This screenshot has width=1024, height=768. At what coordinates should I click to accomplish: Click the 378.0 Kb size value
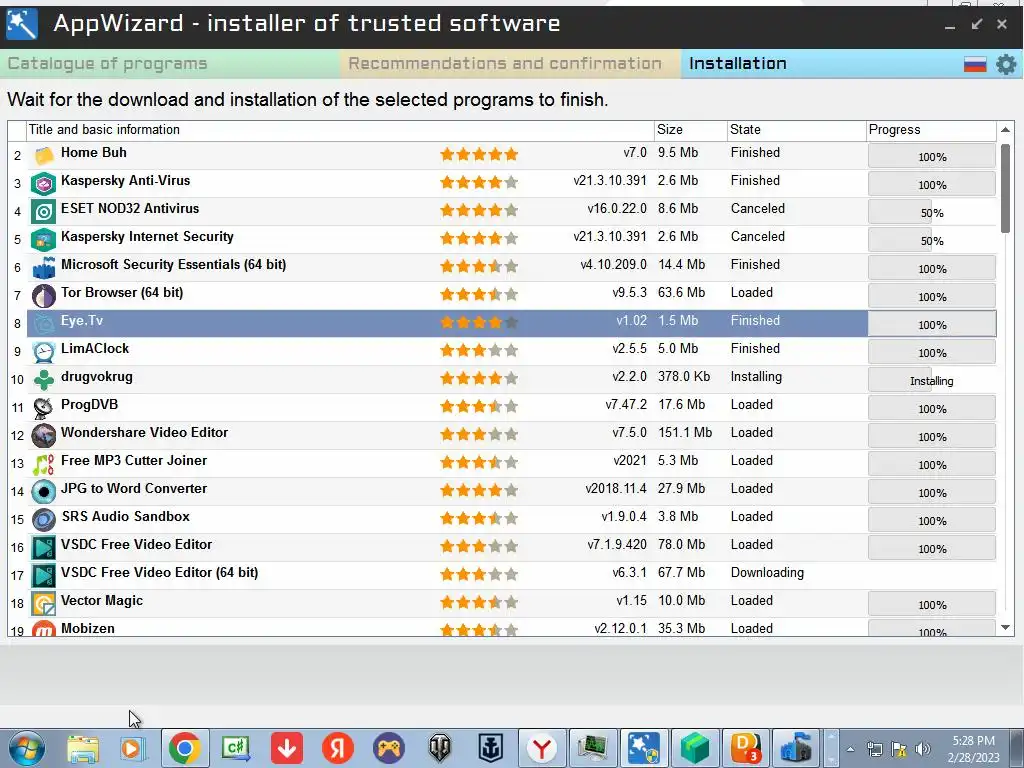(x=684, y=377)
